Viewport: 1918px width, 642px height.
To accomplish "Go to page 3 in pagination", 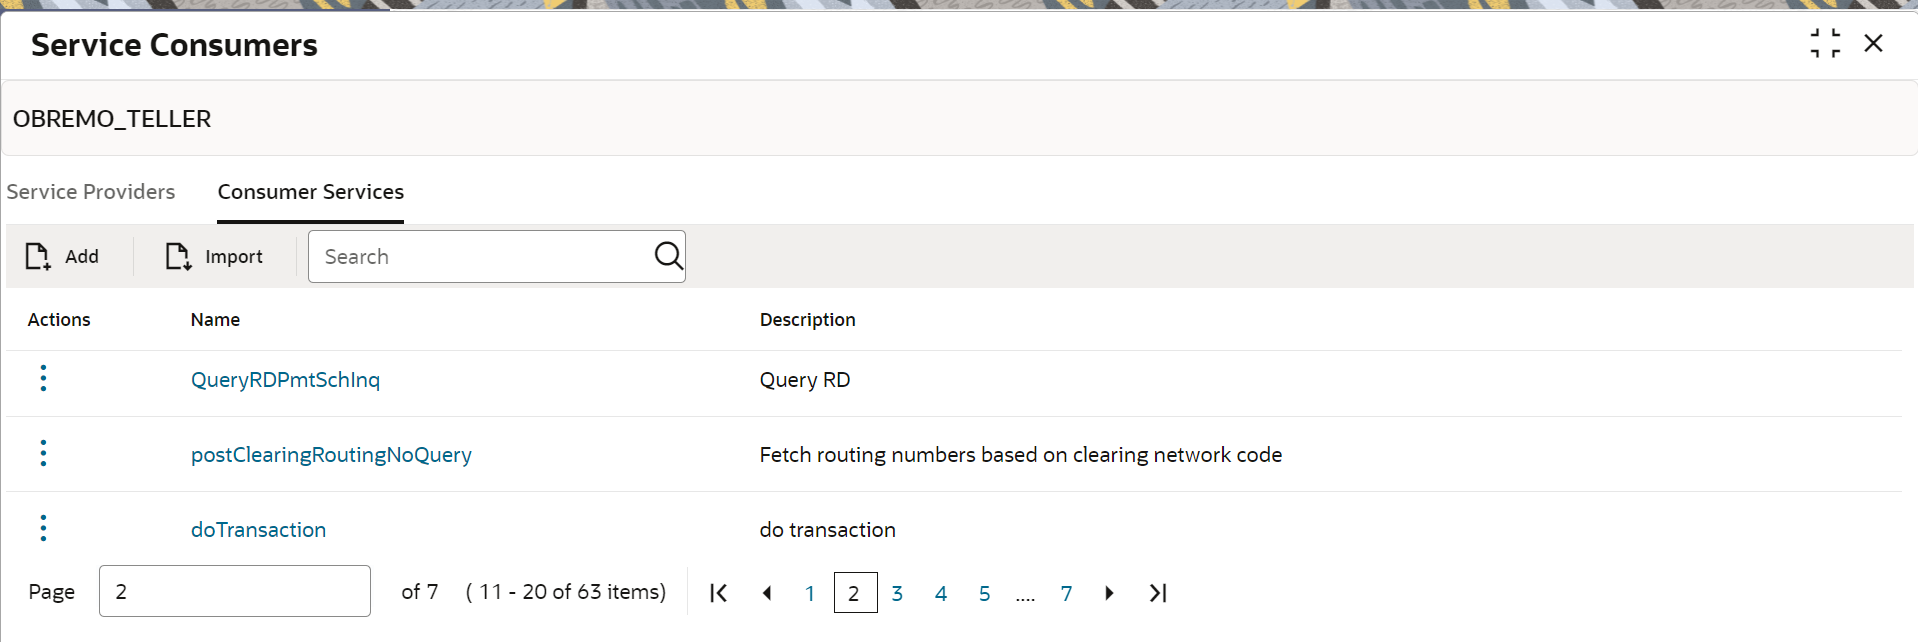I will (x=897, y=593).
